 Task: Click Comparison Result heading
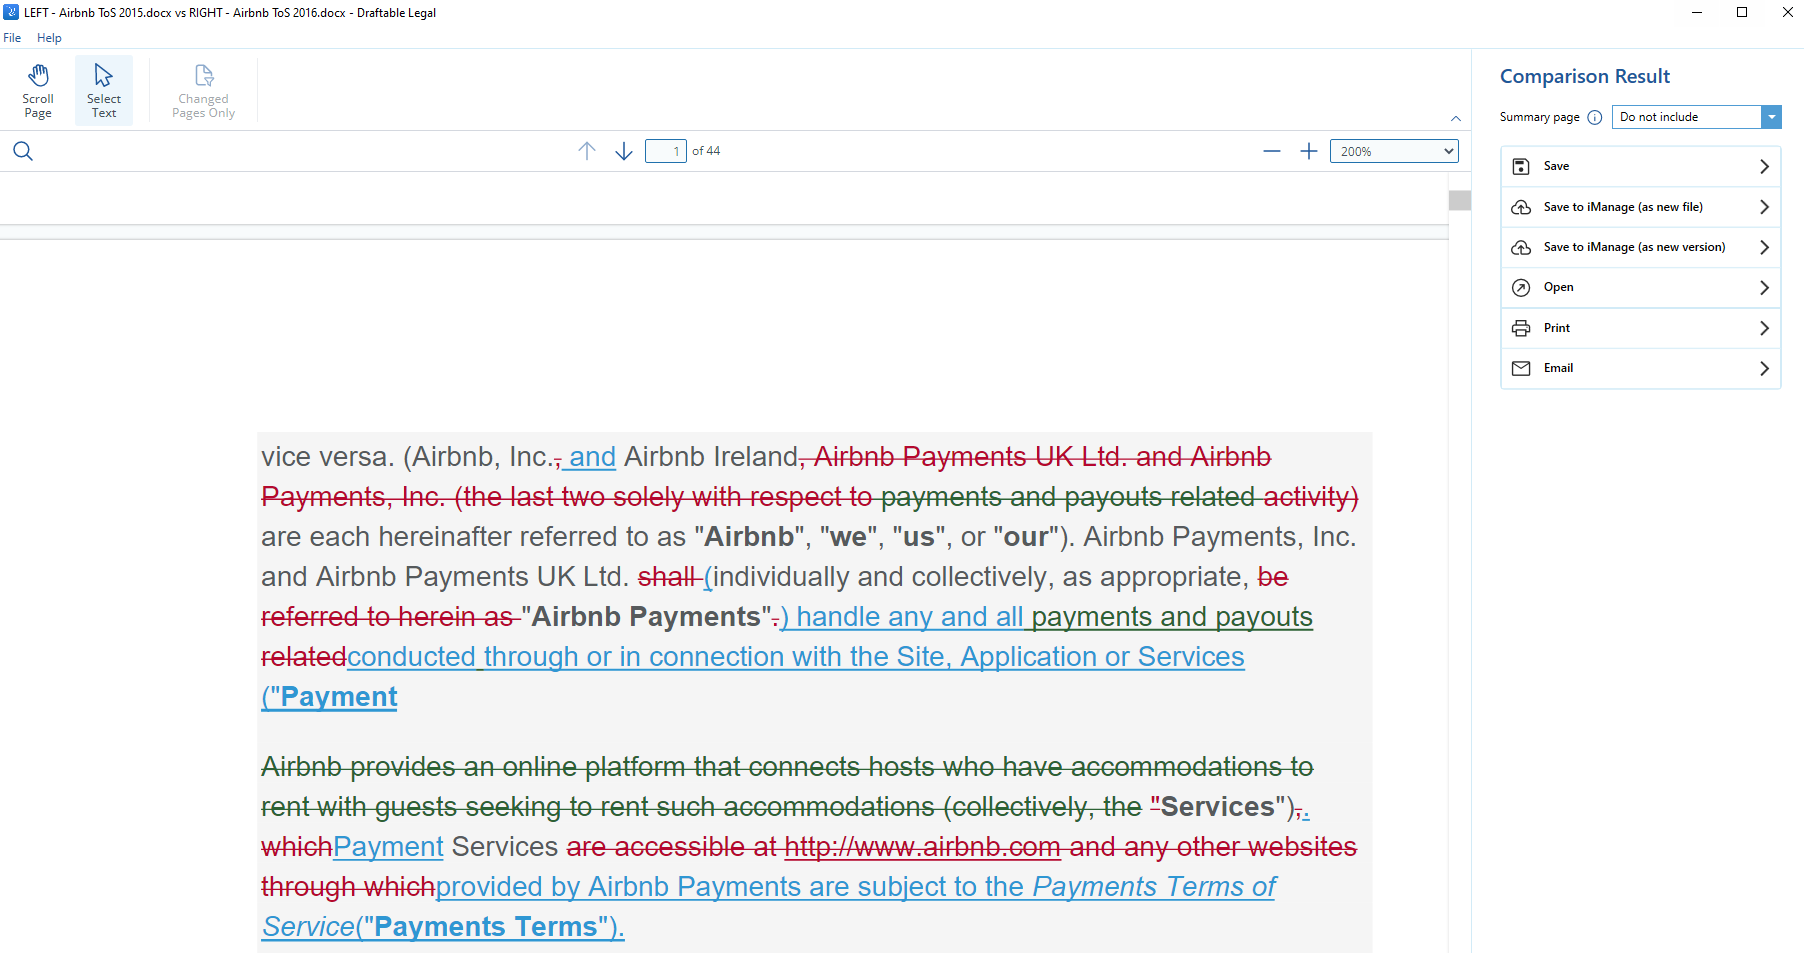click(1585, 76)
